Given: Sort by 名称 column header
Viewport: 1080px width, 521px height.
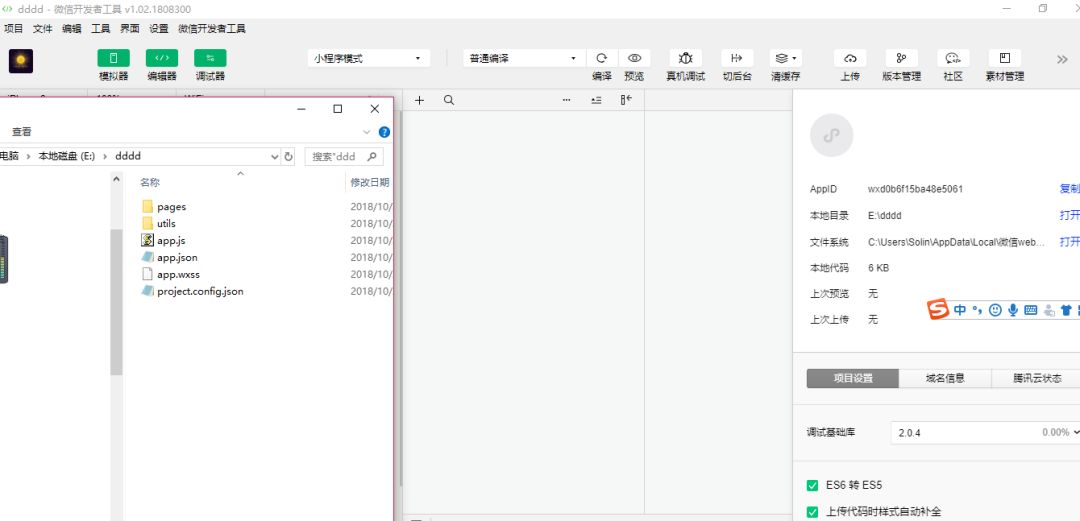Looking at the screenshot, I should (150, 183).
